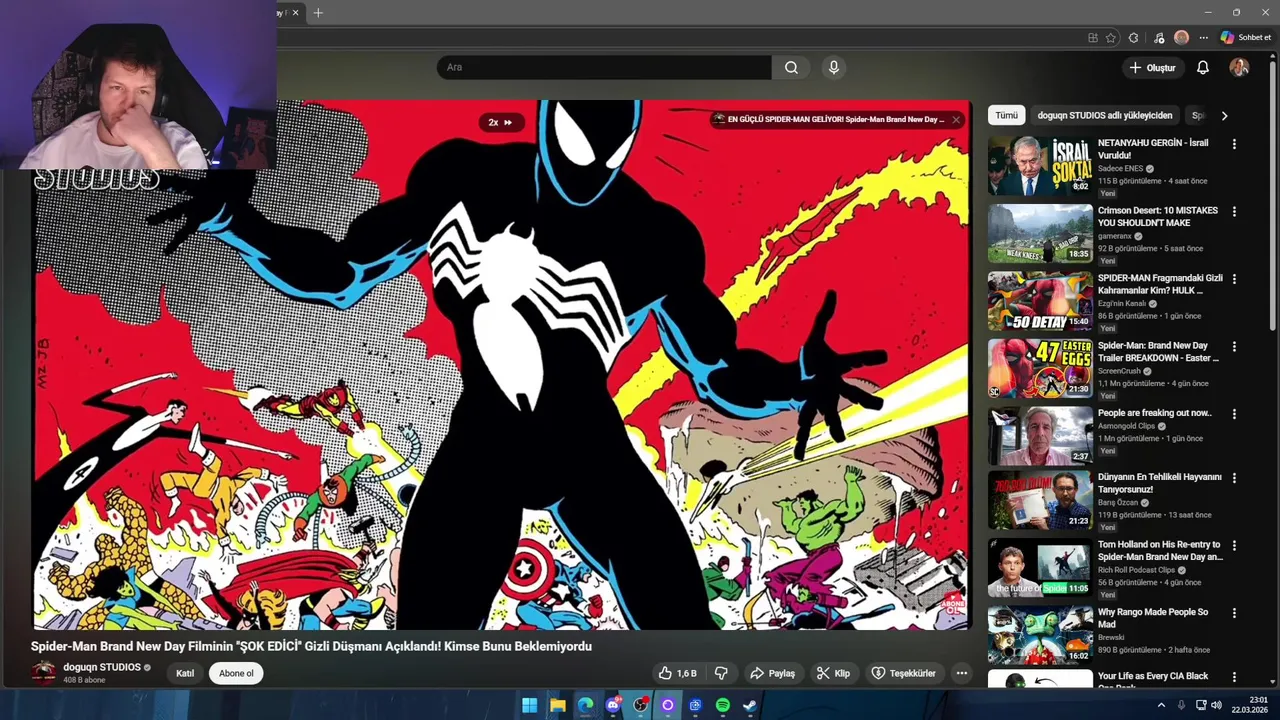
Task: Click the Sohbet et Copilot button
Action: [1245, 38]
